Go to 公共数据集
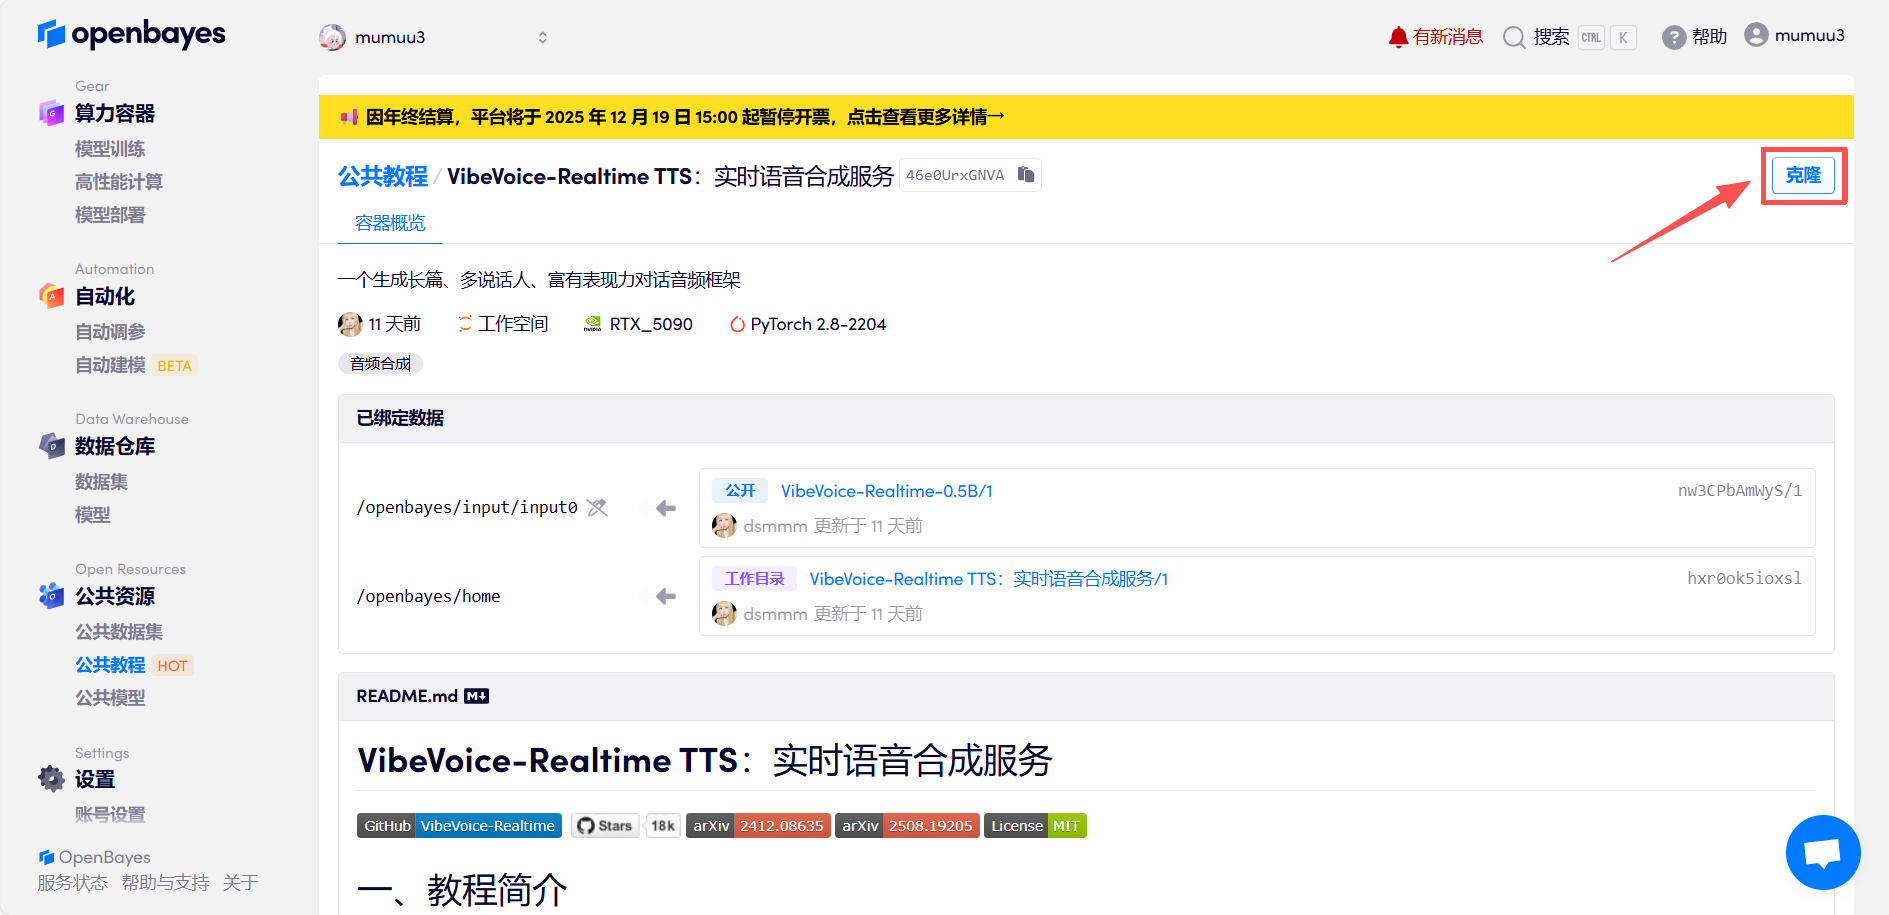The width and height of the screenshot is (1889, 915). tap(119, 632)
